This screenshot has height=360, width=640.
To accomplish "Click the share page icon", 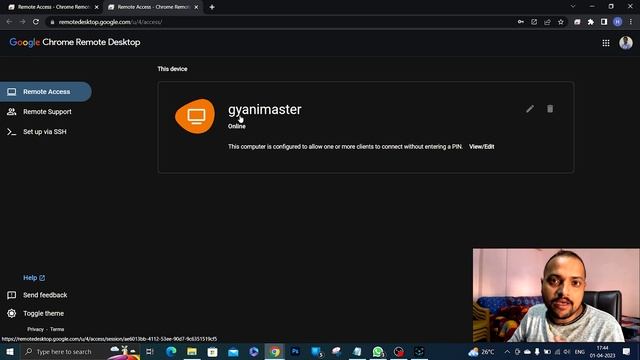I will [x=547, y=22].
